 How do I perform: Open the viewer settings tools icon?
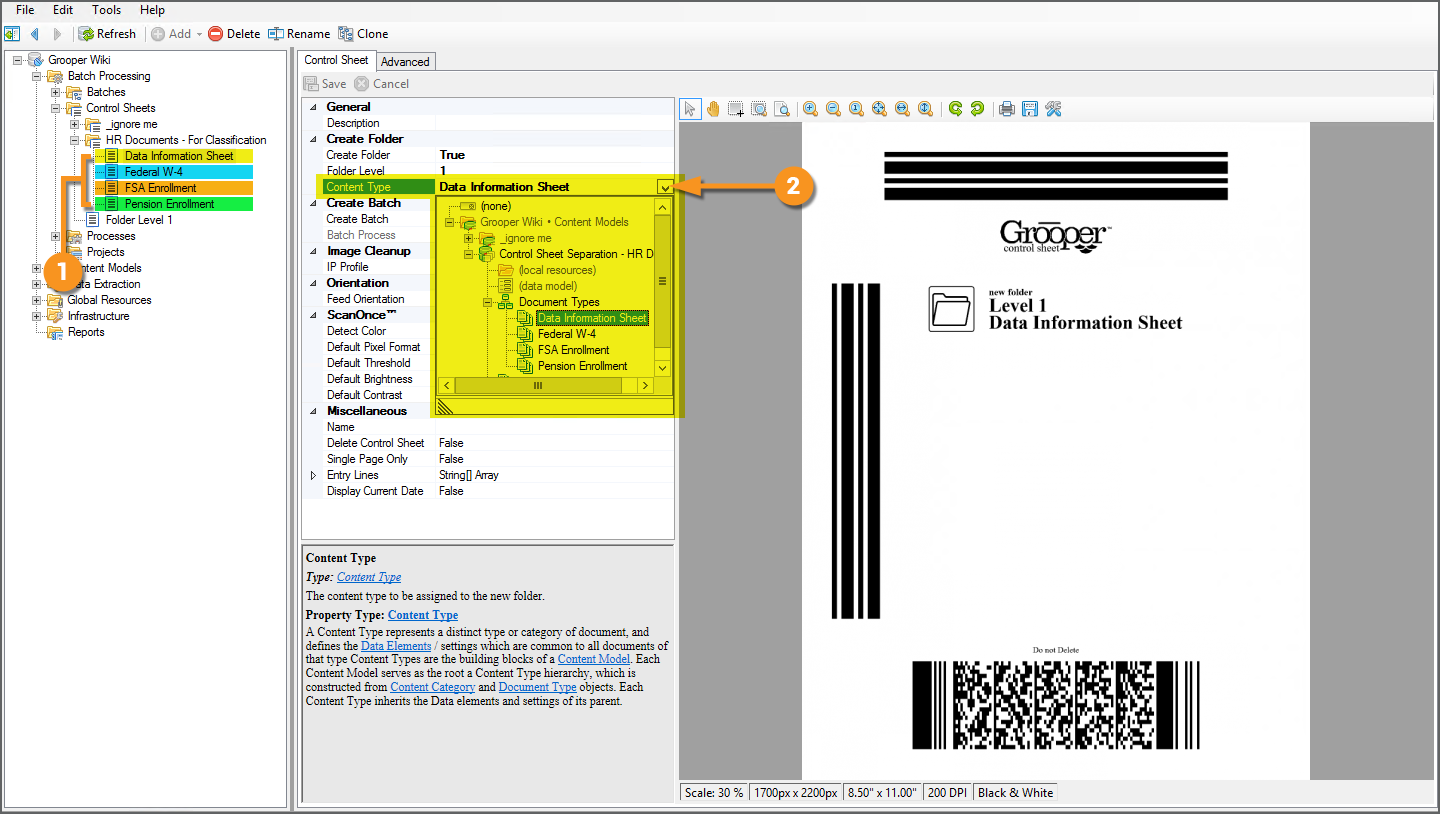(1052, 109)
